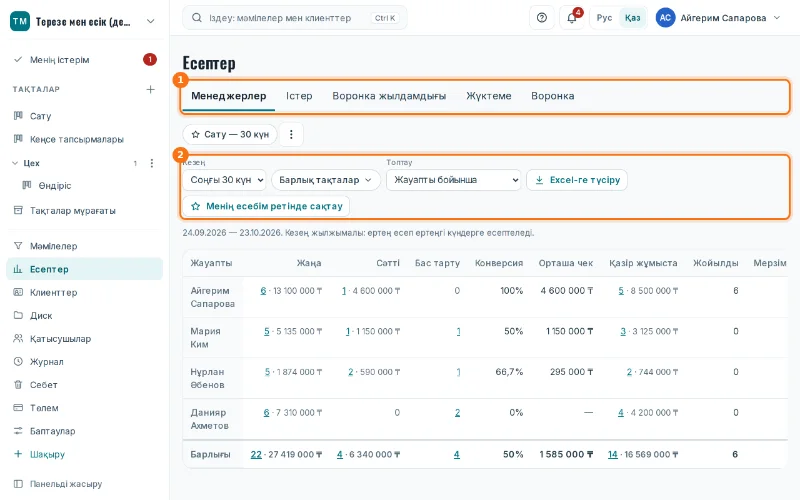
Task: Click Данияр Ахметов rejected link 2
Action: (x=457, y=413)
